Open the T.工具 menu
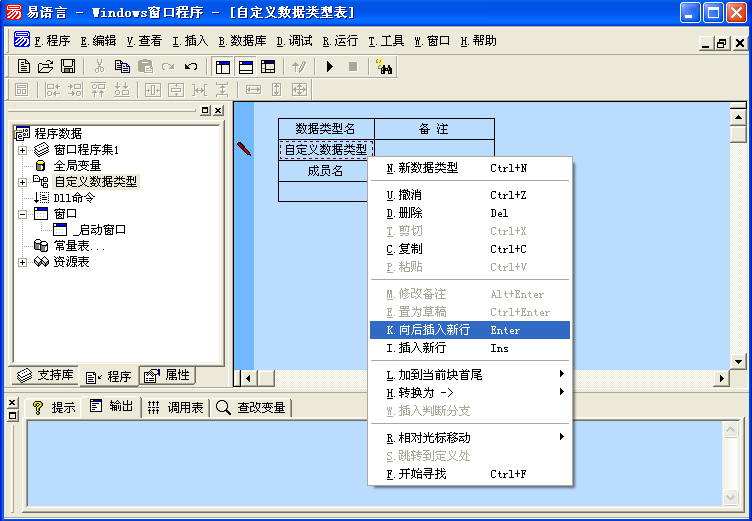The width and height of the screenshot is (752, 521). [386, 41]
